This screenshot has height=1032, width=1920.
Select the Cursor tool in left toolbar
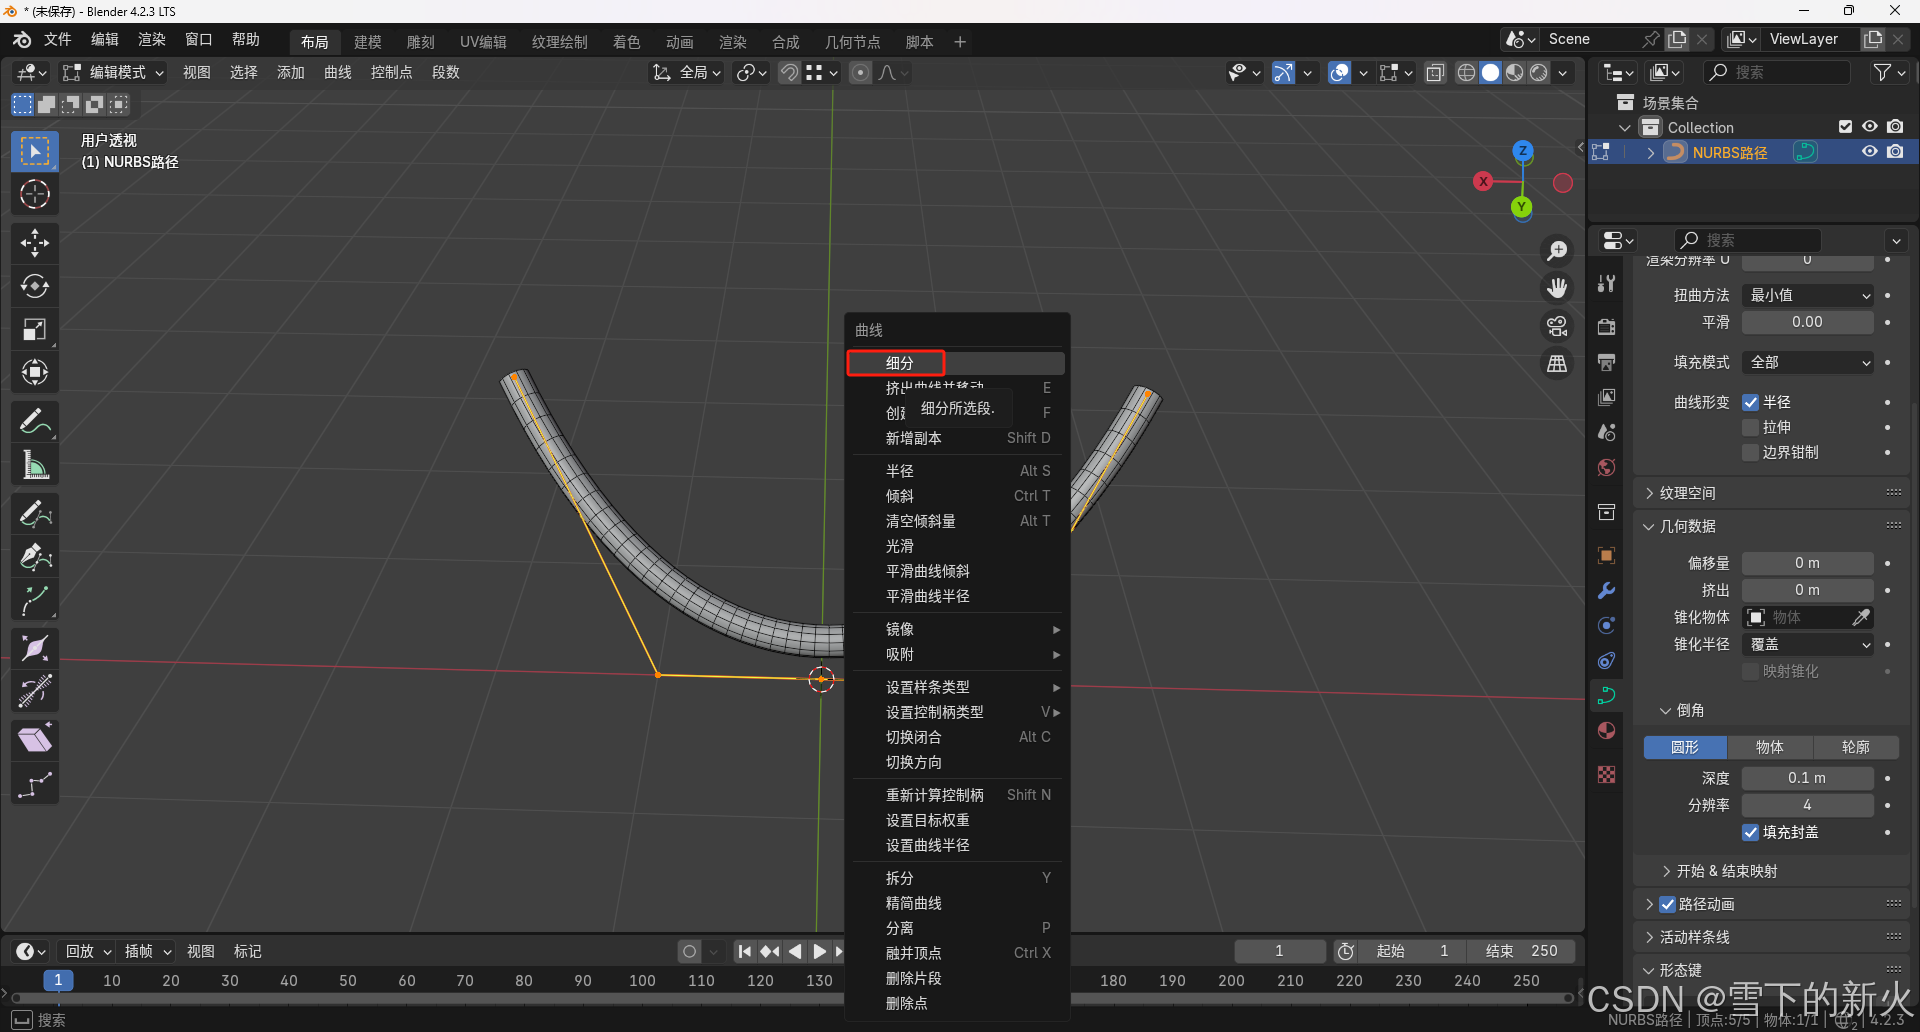pyautogui.click(x=35, y=194)
